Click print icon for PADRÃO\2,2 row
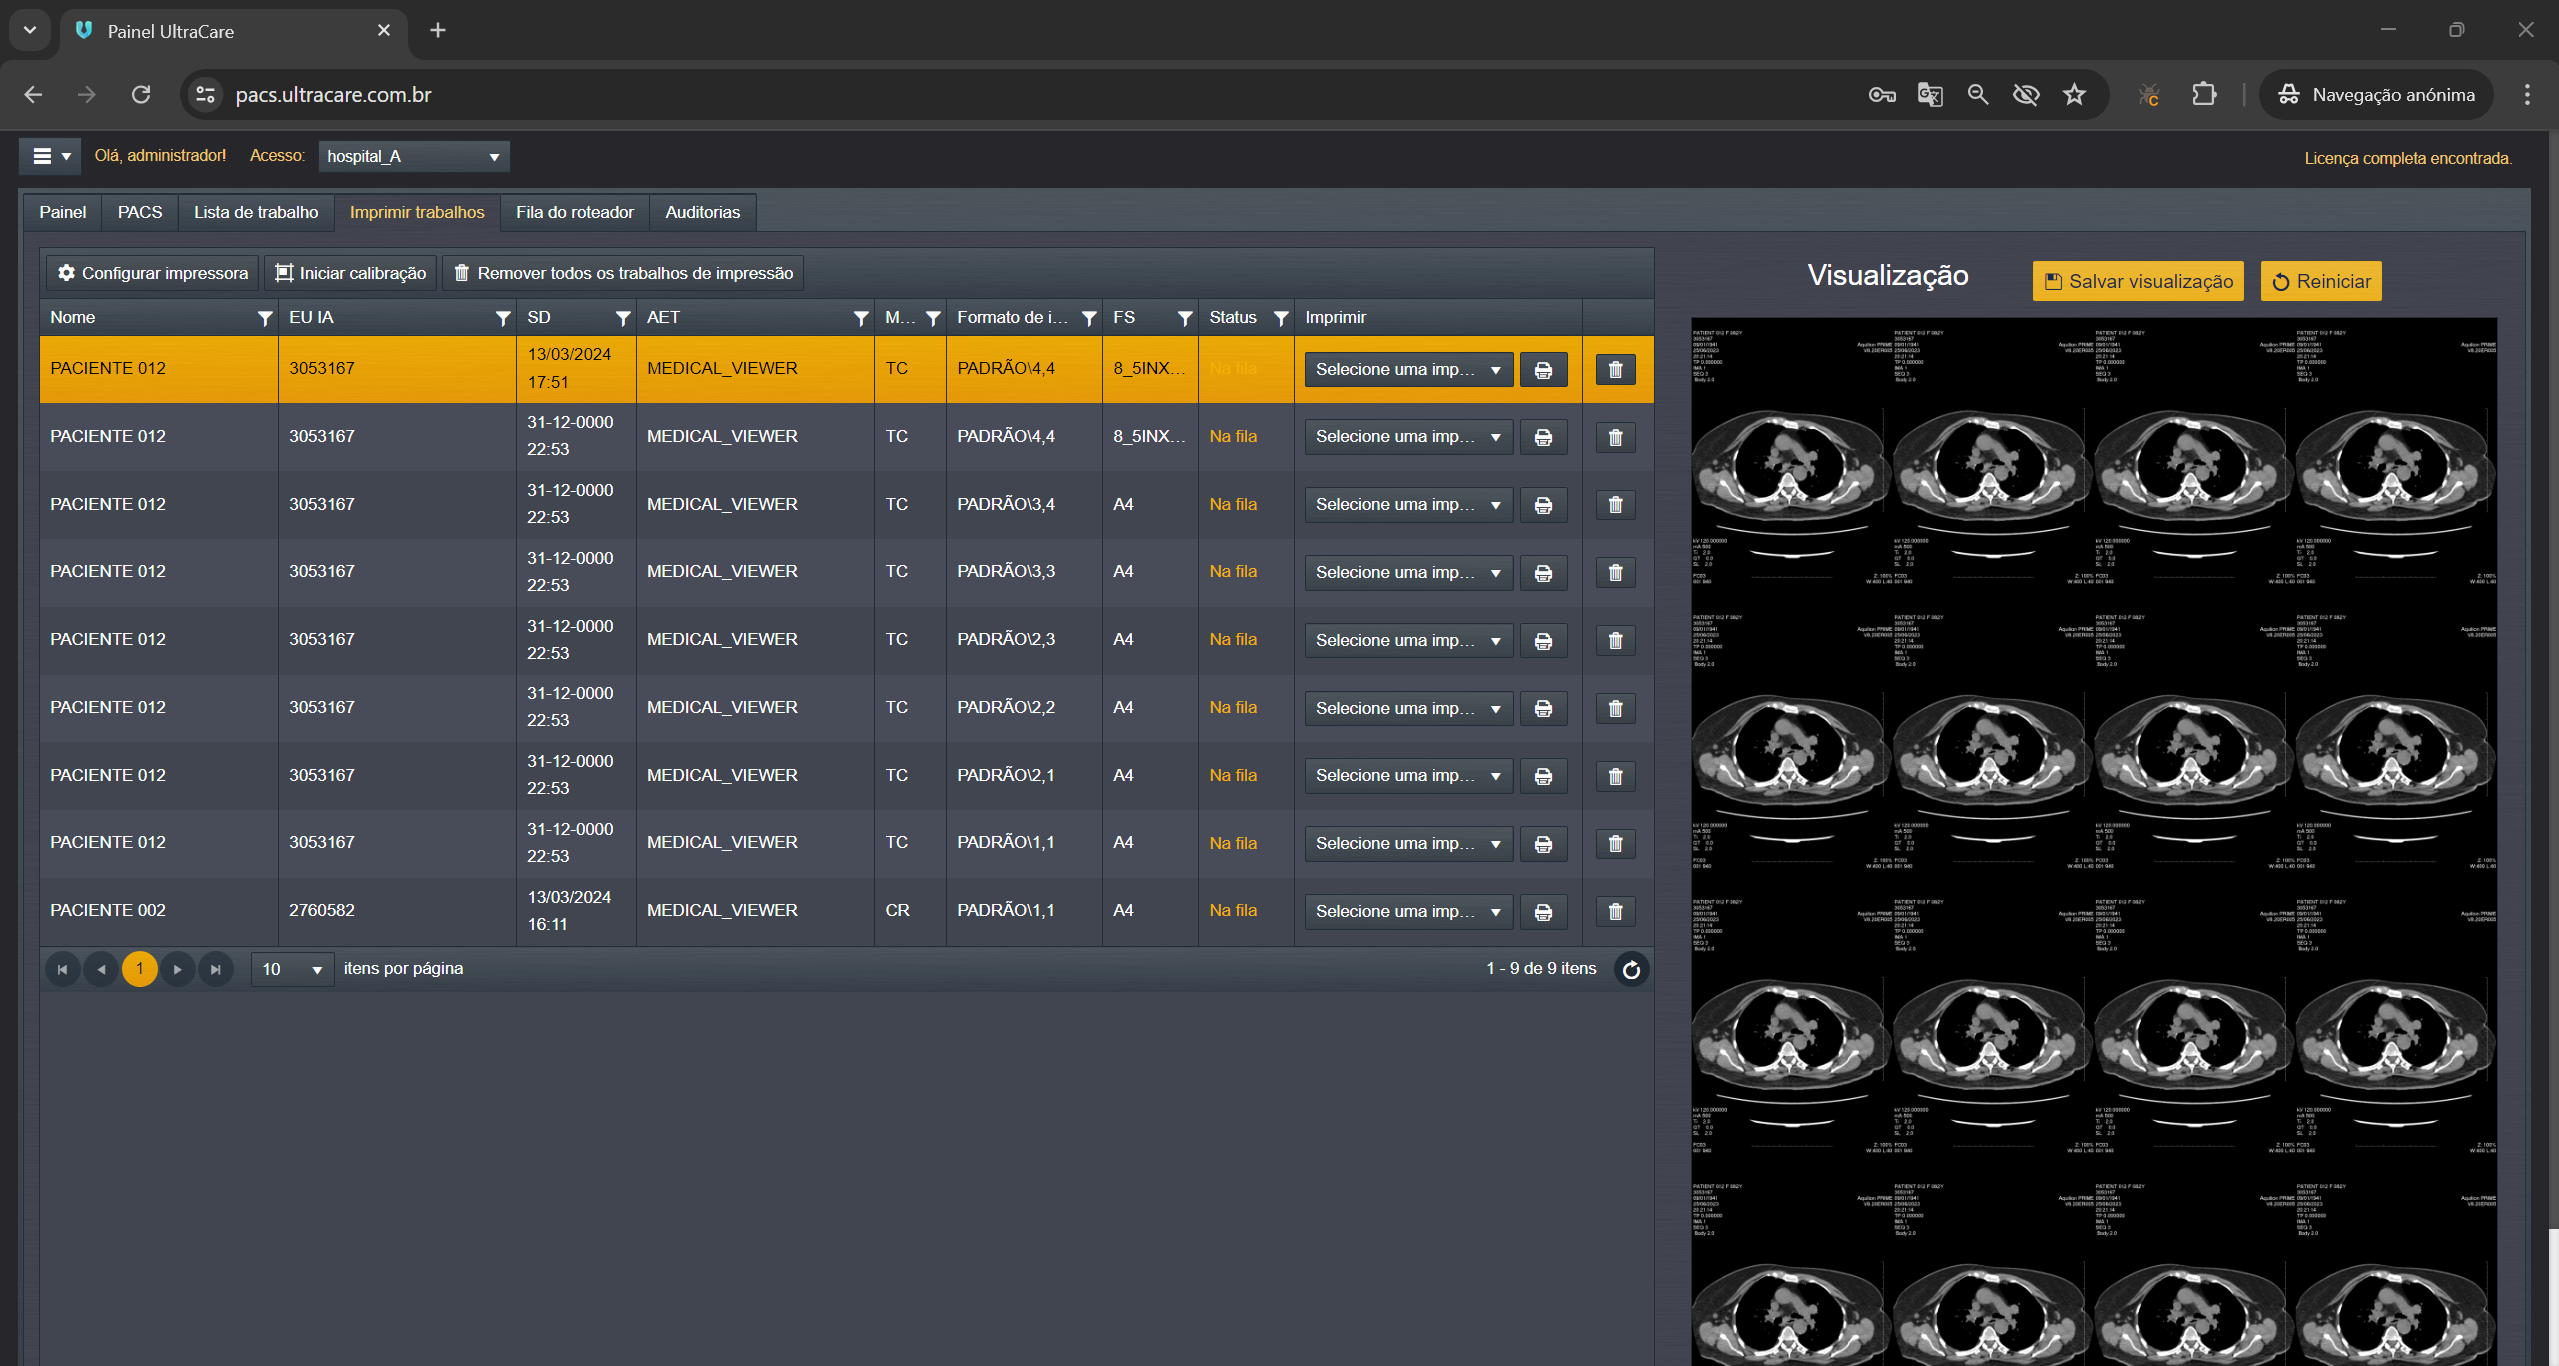2559x1366 pixels. (x=1543, y=708)
